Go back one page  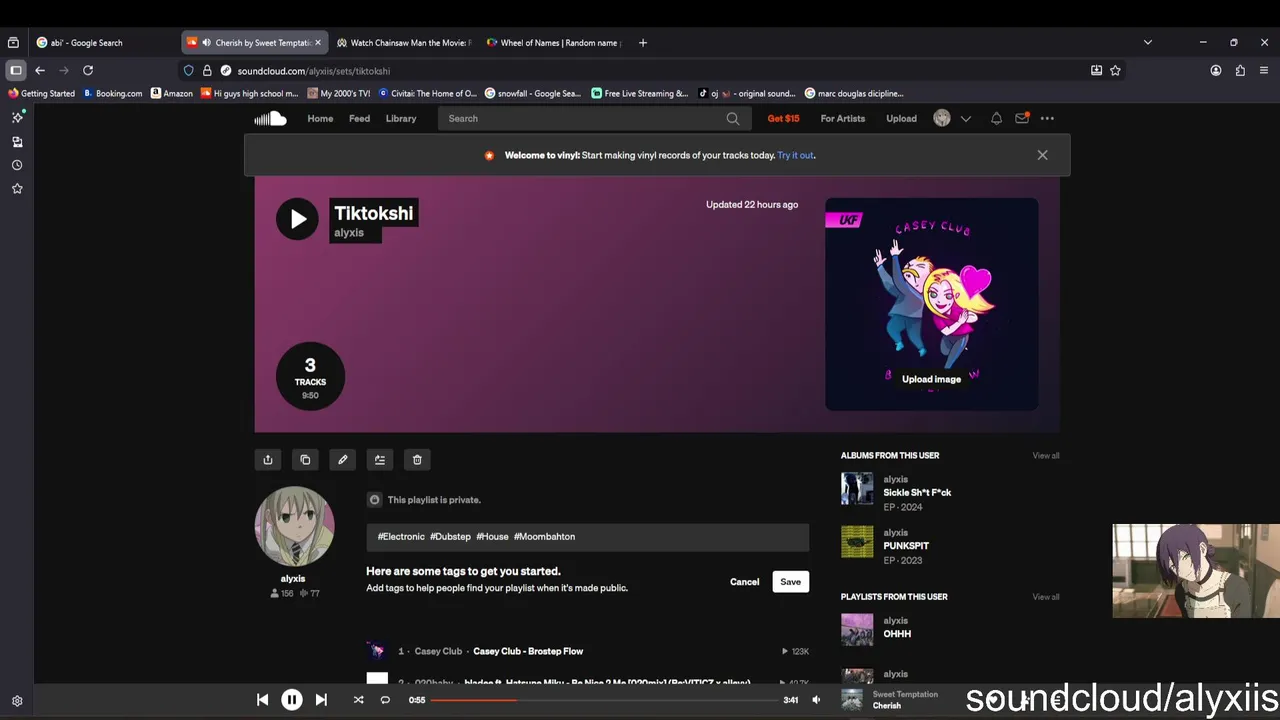tap(40, 71)
